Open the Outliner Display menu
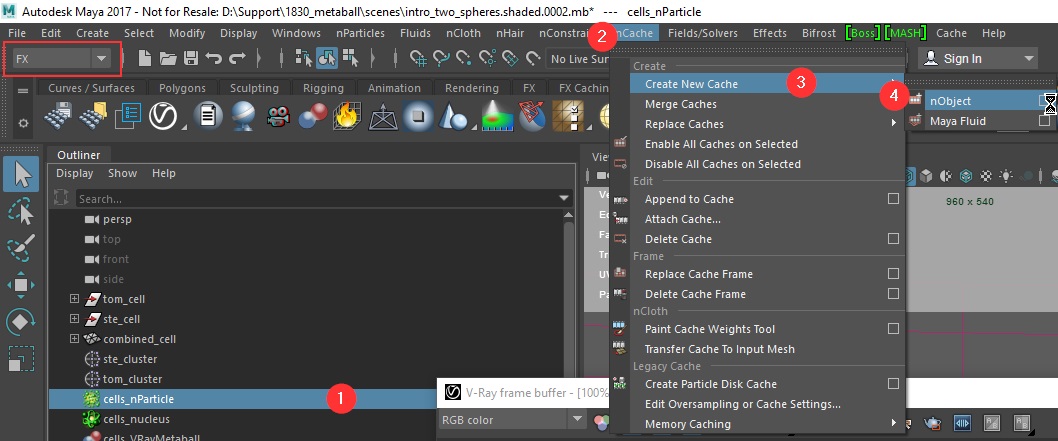This screenshot has width=1058, height=441. tap(74, 173)
